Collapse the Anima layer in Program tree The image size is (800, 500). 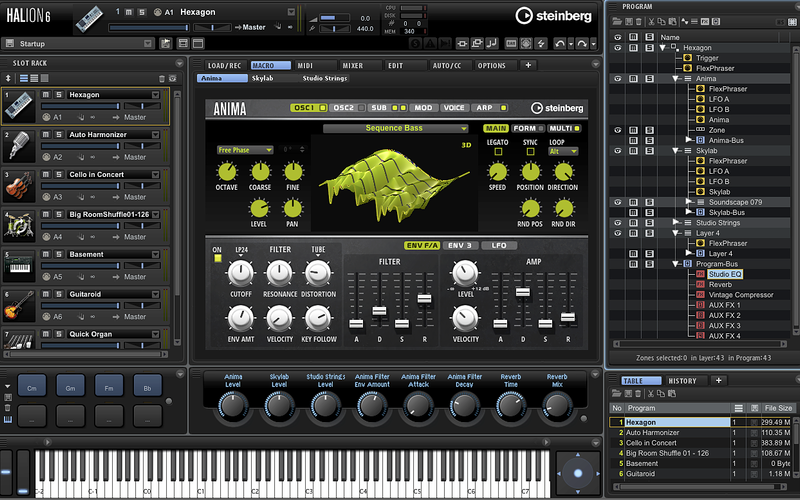pos(675,79)
